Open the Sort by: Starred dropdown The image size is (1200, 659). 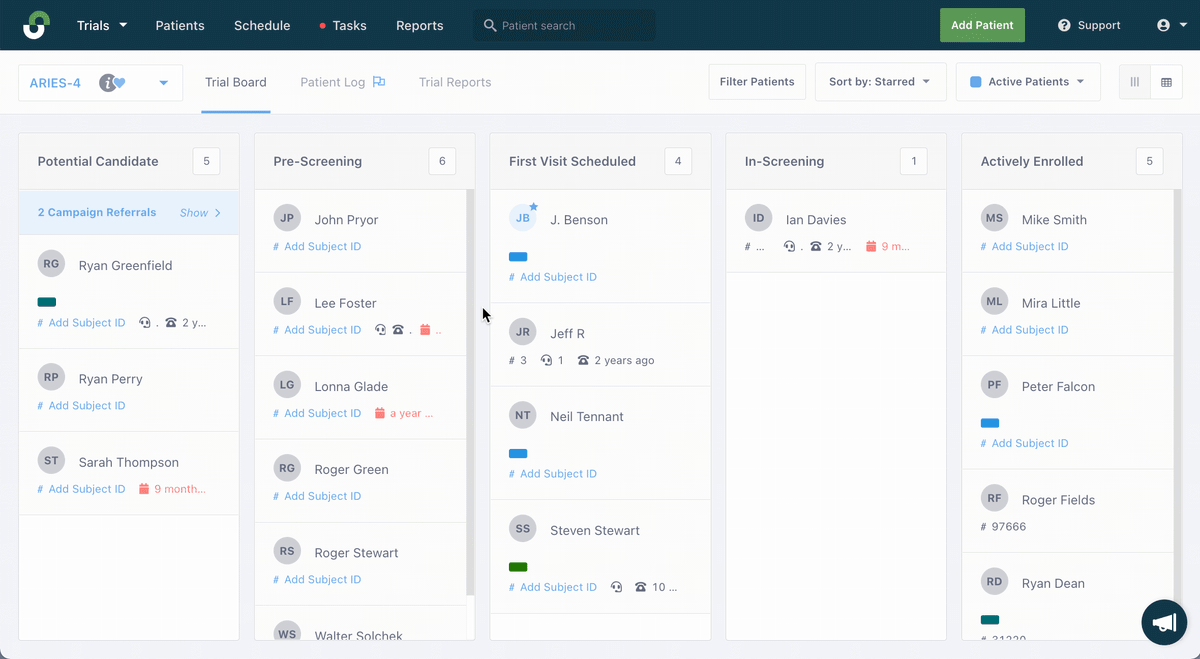(x=880, y=82)
